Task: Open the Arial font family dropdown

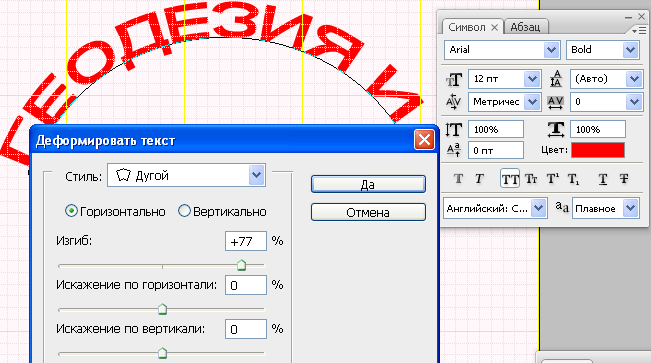Action: (551, 50)
